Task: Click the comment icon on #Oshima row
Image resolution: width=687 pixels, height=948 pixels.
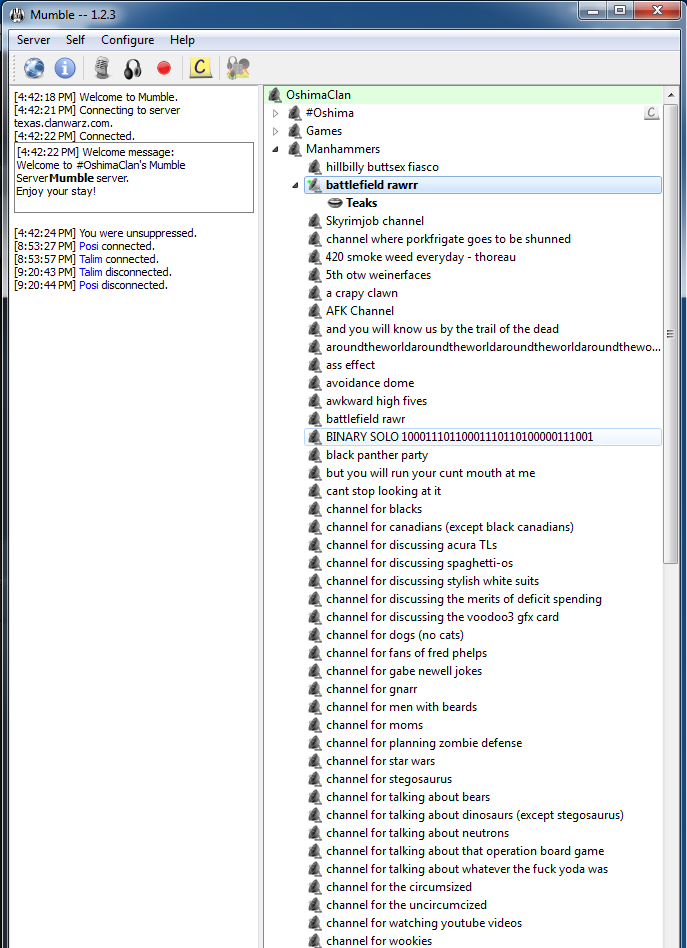Action: tap(651, 113)
